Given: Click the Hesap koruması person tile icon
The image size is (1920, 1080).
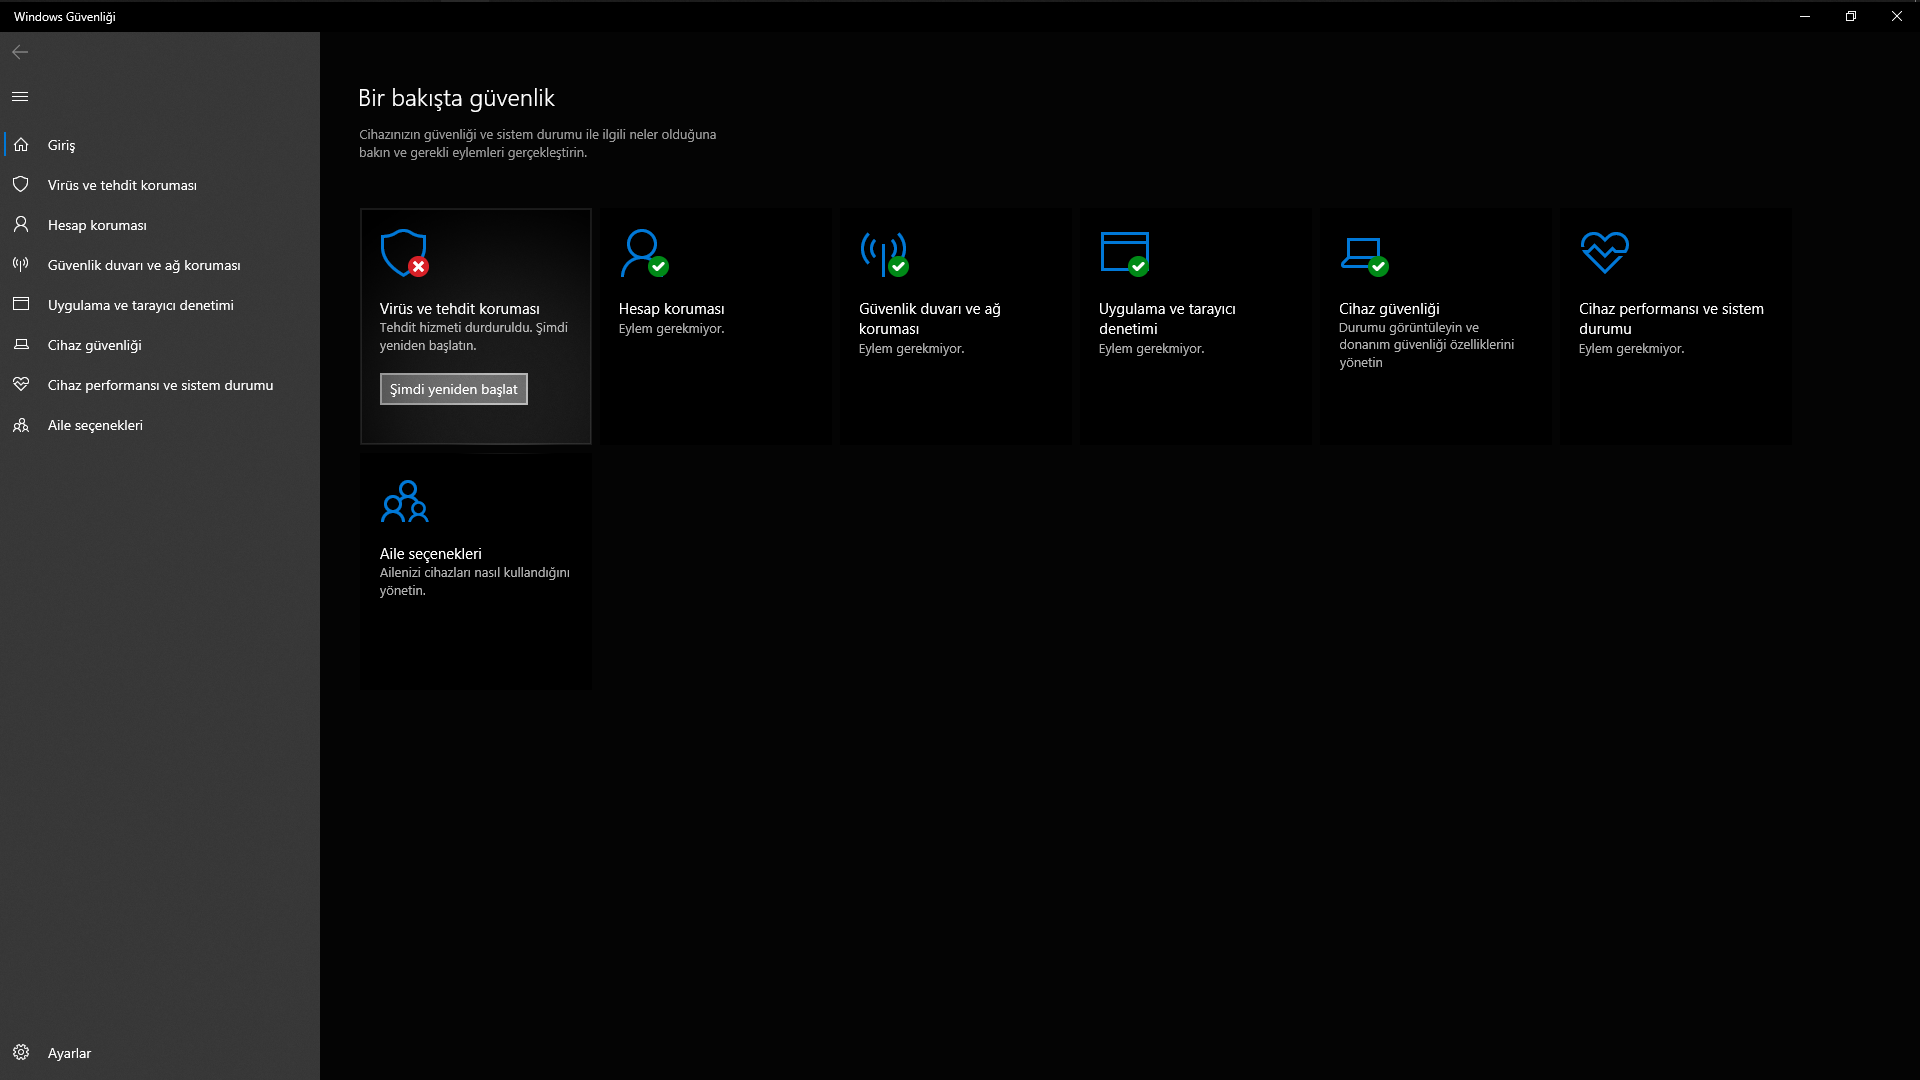Looking at the screenshot, I should click(644, 253).
